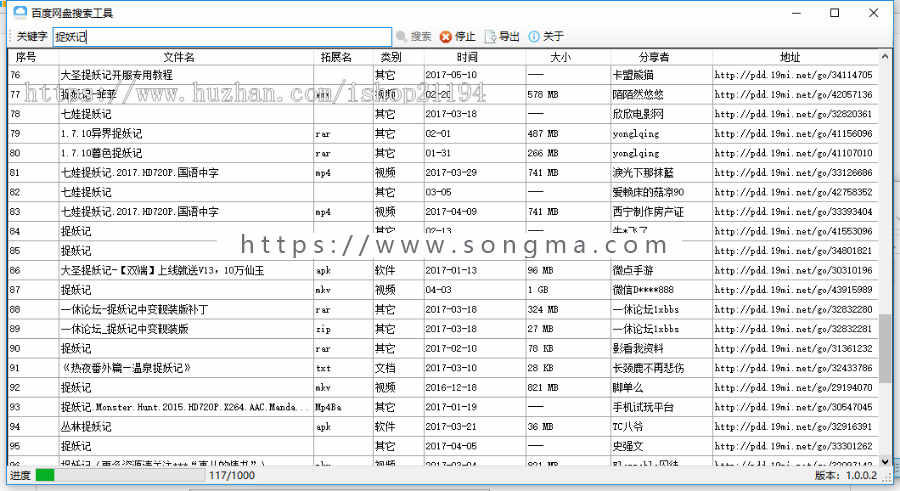Select row 《热夜番外篇—温泉捉妖记》
Image resolution: width=900 pixels, height=491 pixels.
coord(444,368)
